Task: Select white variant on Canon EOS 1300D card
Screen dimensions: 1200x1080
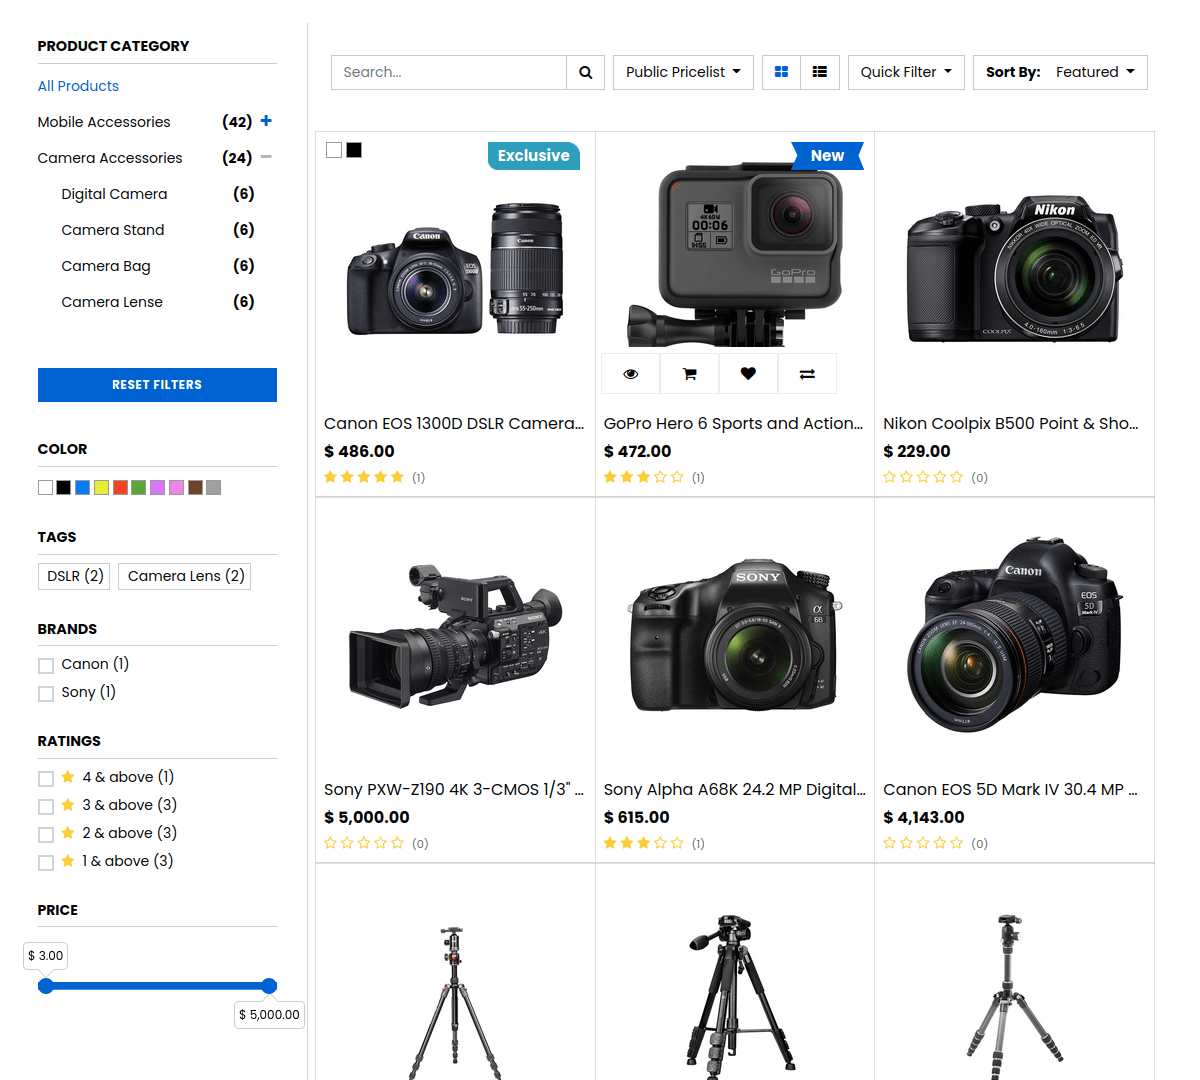Action: point(334,150)
